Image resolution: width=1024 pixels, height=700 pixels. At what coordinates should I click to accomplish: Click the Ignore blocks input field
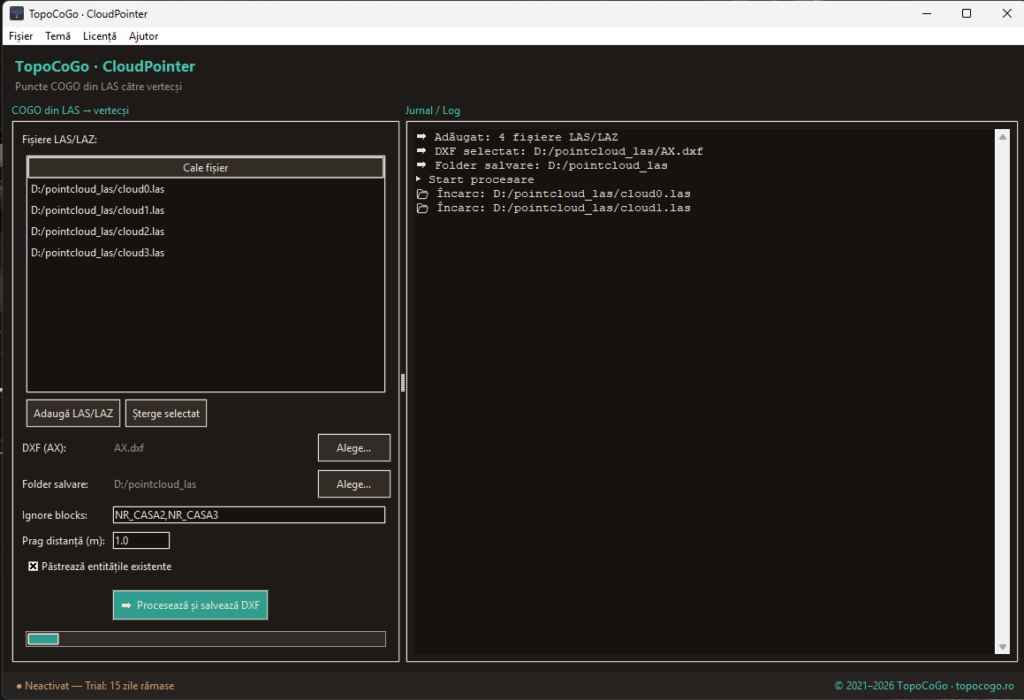[249, 515]
